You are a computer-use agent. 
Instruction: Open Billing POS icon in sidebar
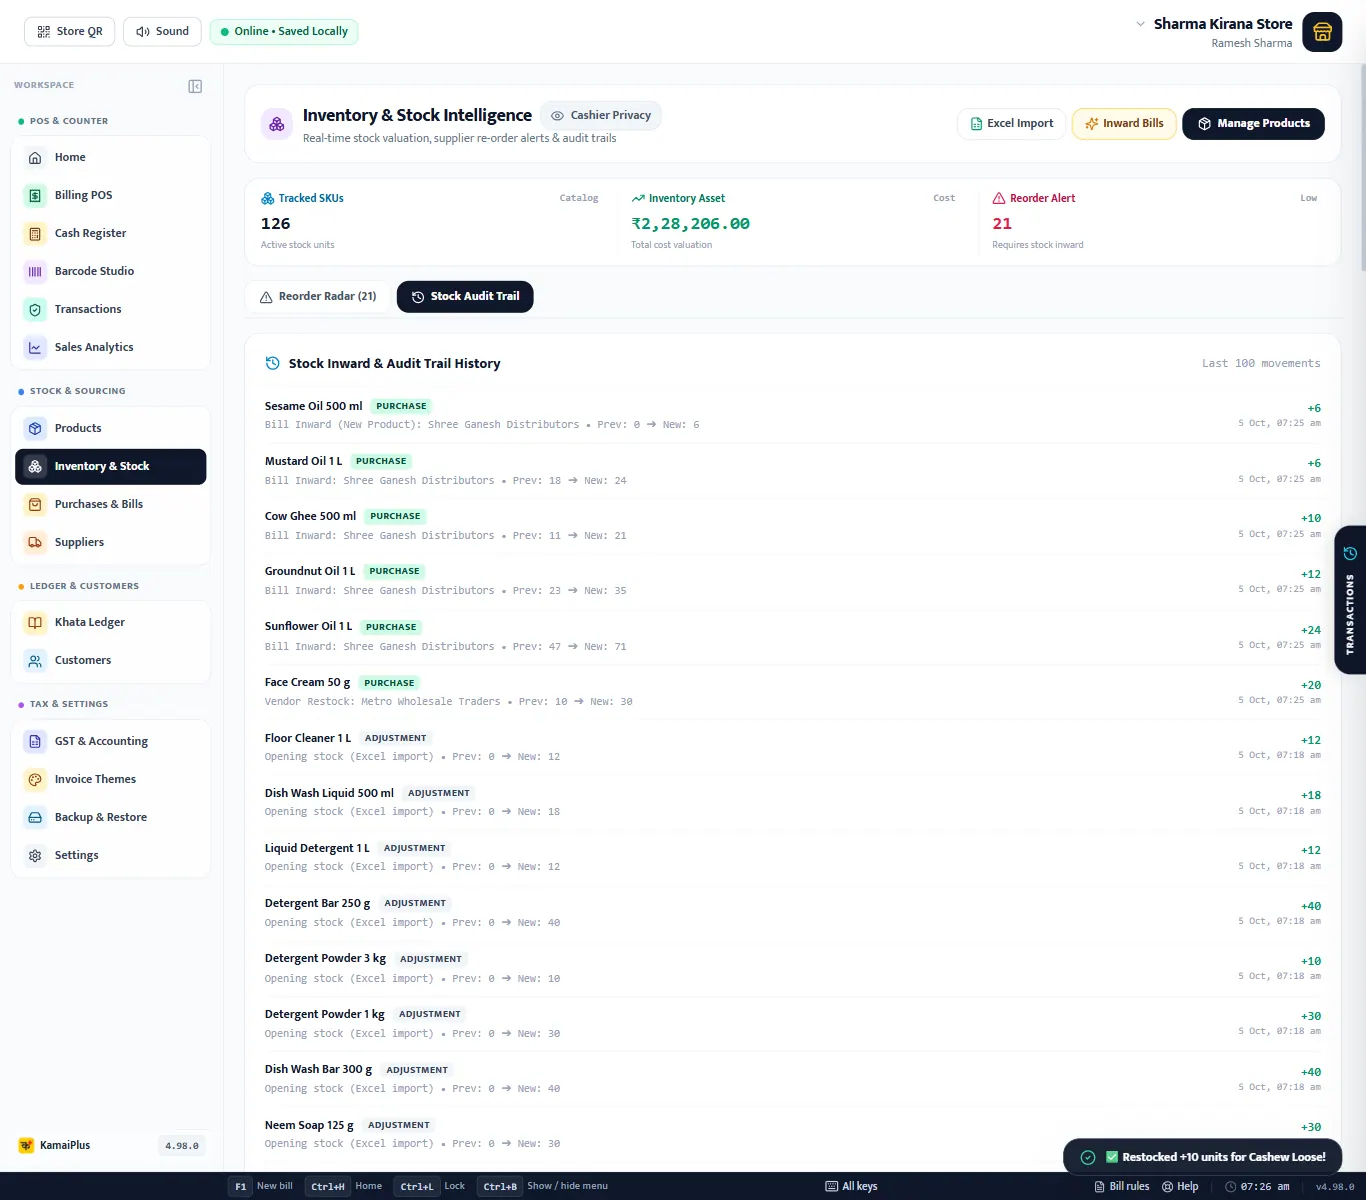pyautogui.click(x=35, y=195)
